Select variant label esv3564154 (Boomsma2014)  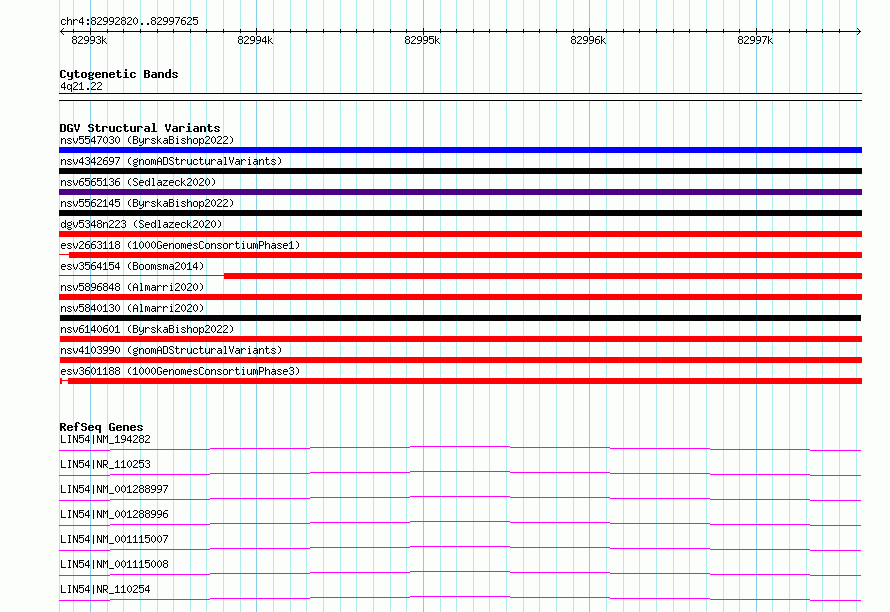pos(132,266)
